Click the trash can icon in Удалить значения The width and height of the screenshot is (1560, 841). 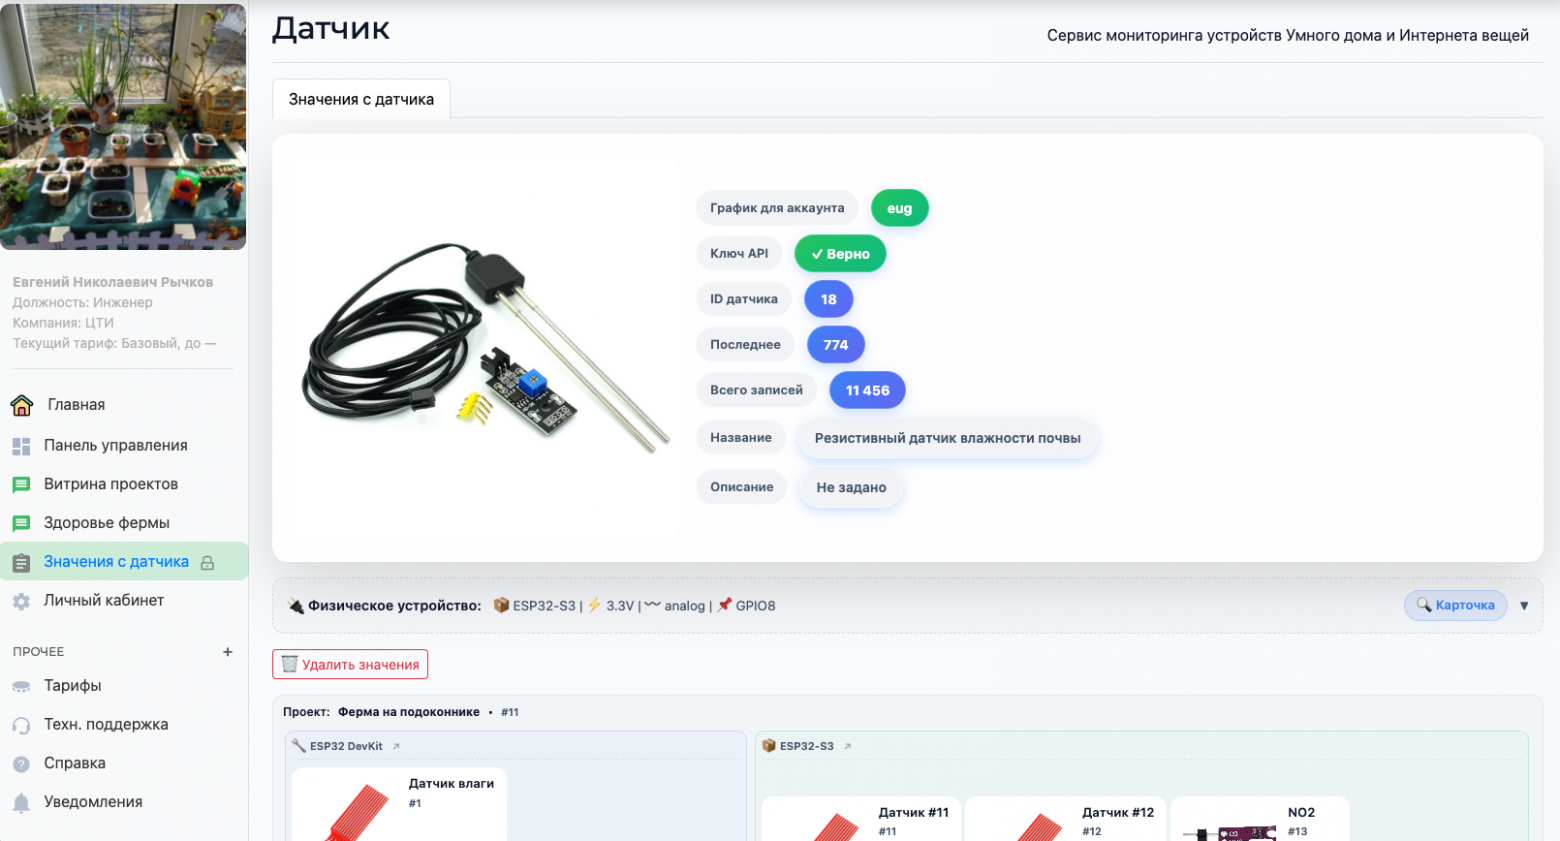pos(290,664)
